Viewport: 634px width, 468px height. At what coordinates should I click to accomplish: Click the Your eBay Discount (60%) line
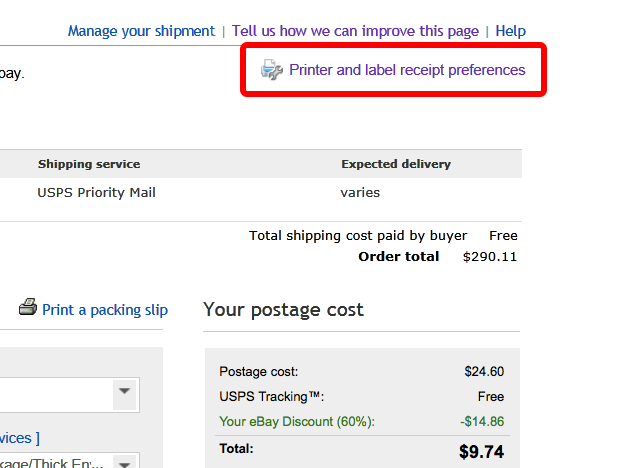tap(297, 421)
